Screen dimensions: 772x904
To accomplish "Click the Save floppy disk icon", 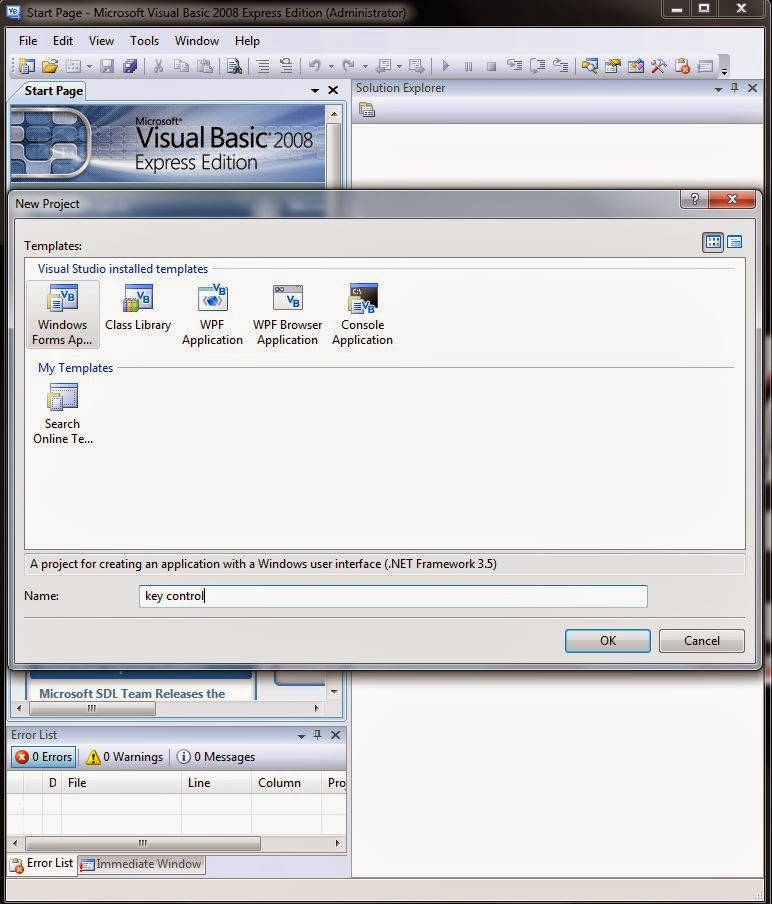I will click(107, 66).
